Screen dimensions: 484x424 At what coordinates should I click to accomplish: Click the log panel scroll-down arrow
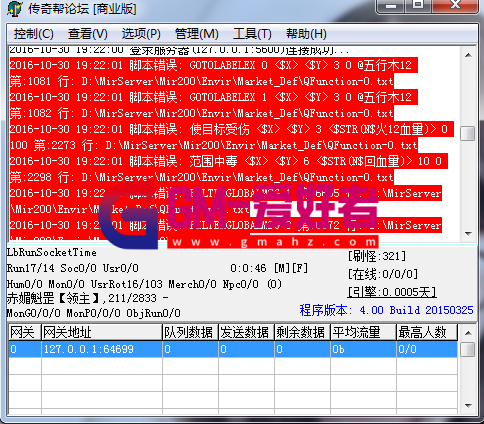[468, 233]
